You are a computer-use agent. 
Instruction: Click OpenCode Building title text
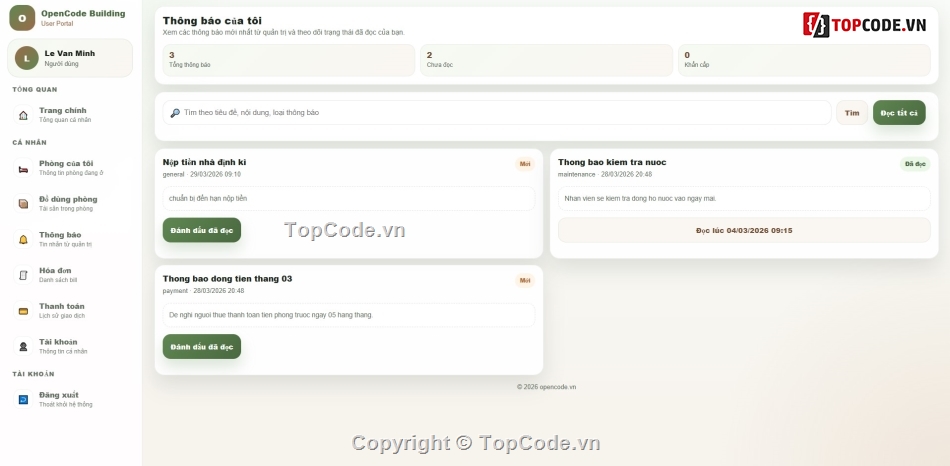tap(83, 13)
